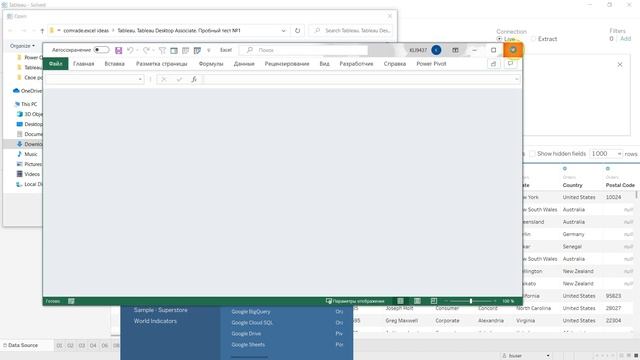Click the Insert Function fx icon
Image resolution: width=640 pixels, height=360 pixels.
[x=194, y=79]
